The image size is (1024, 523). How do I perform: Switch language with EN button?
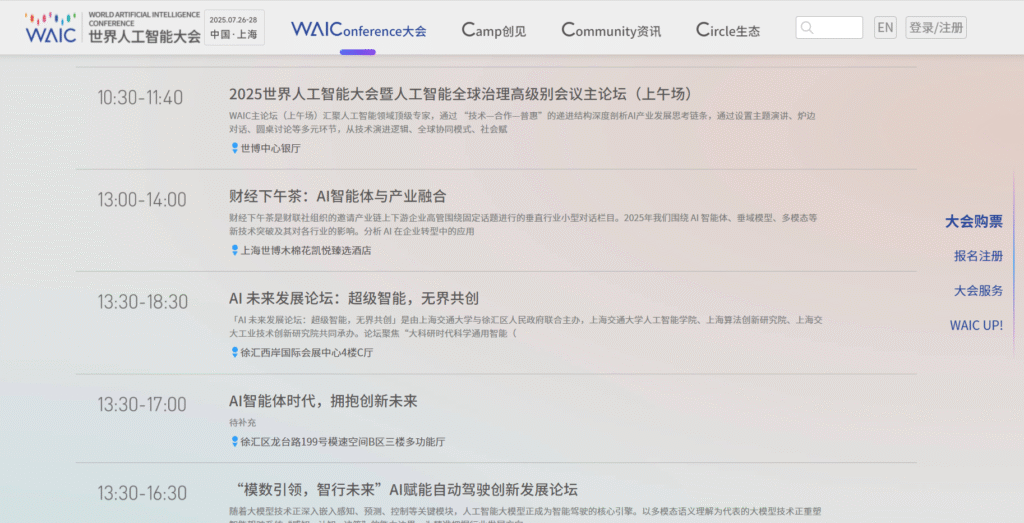pyautogui.click(x=885, y=28)
